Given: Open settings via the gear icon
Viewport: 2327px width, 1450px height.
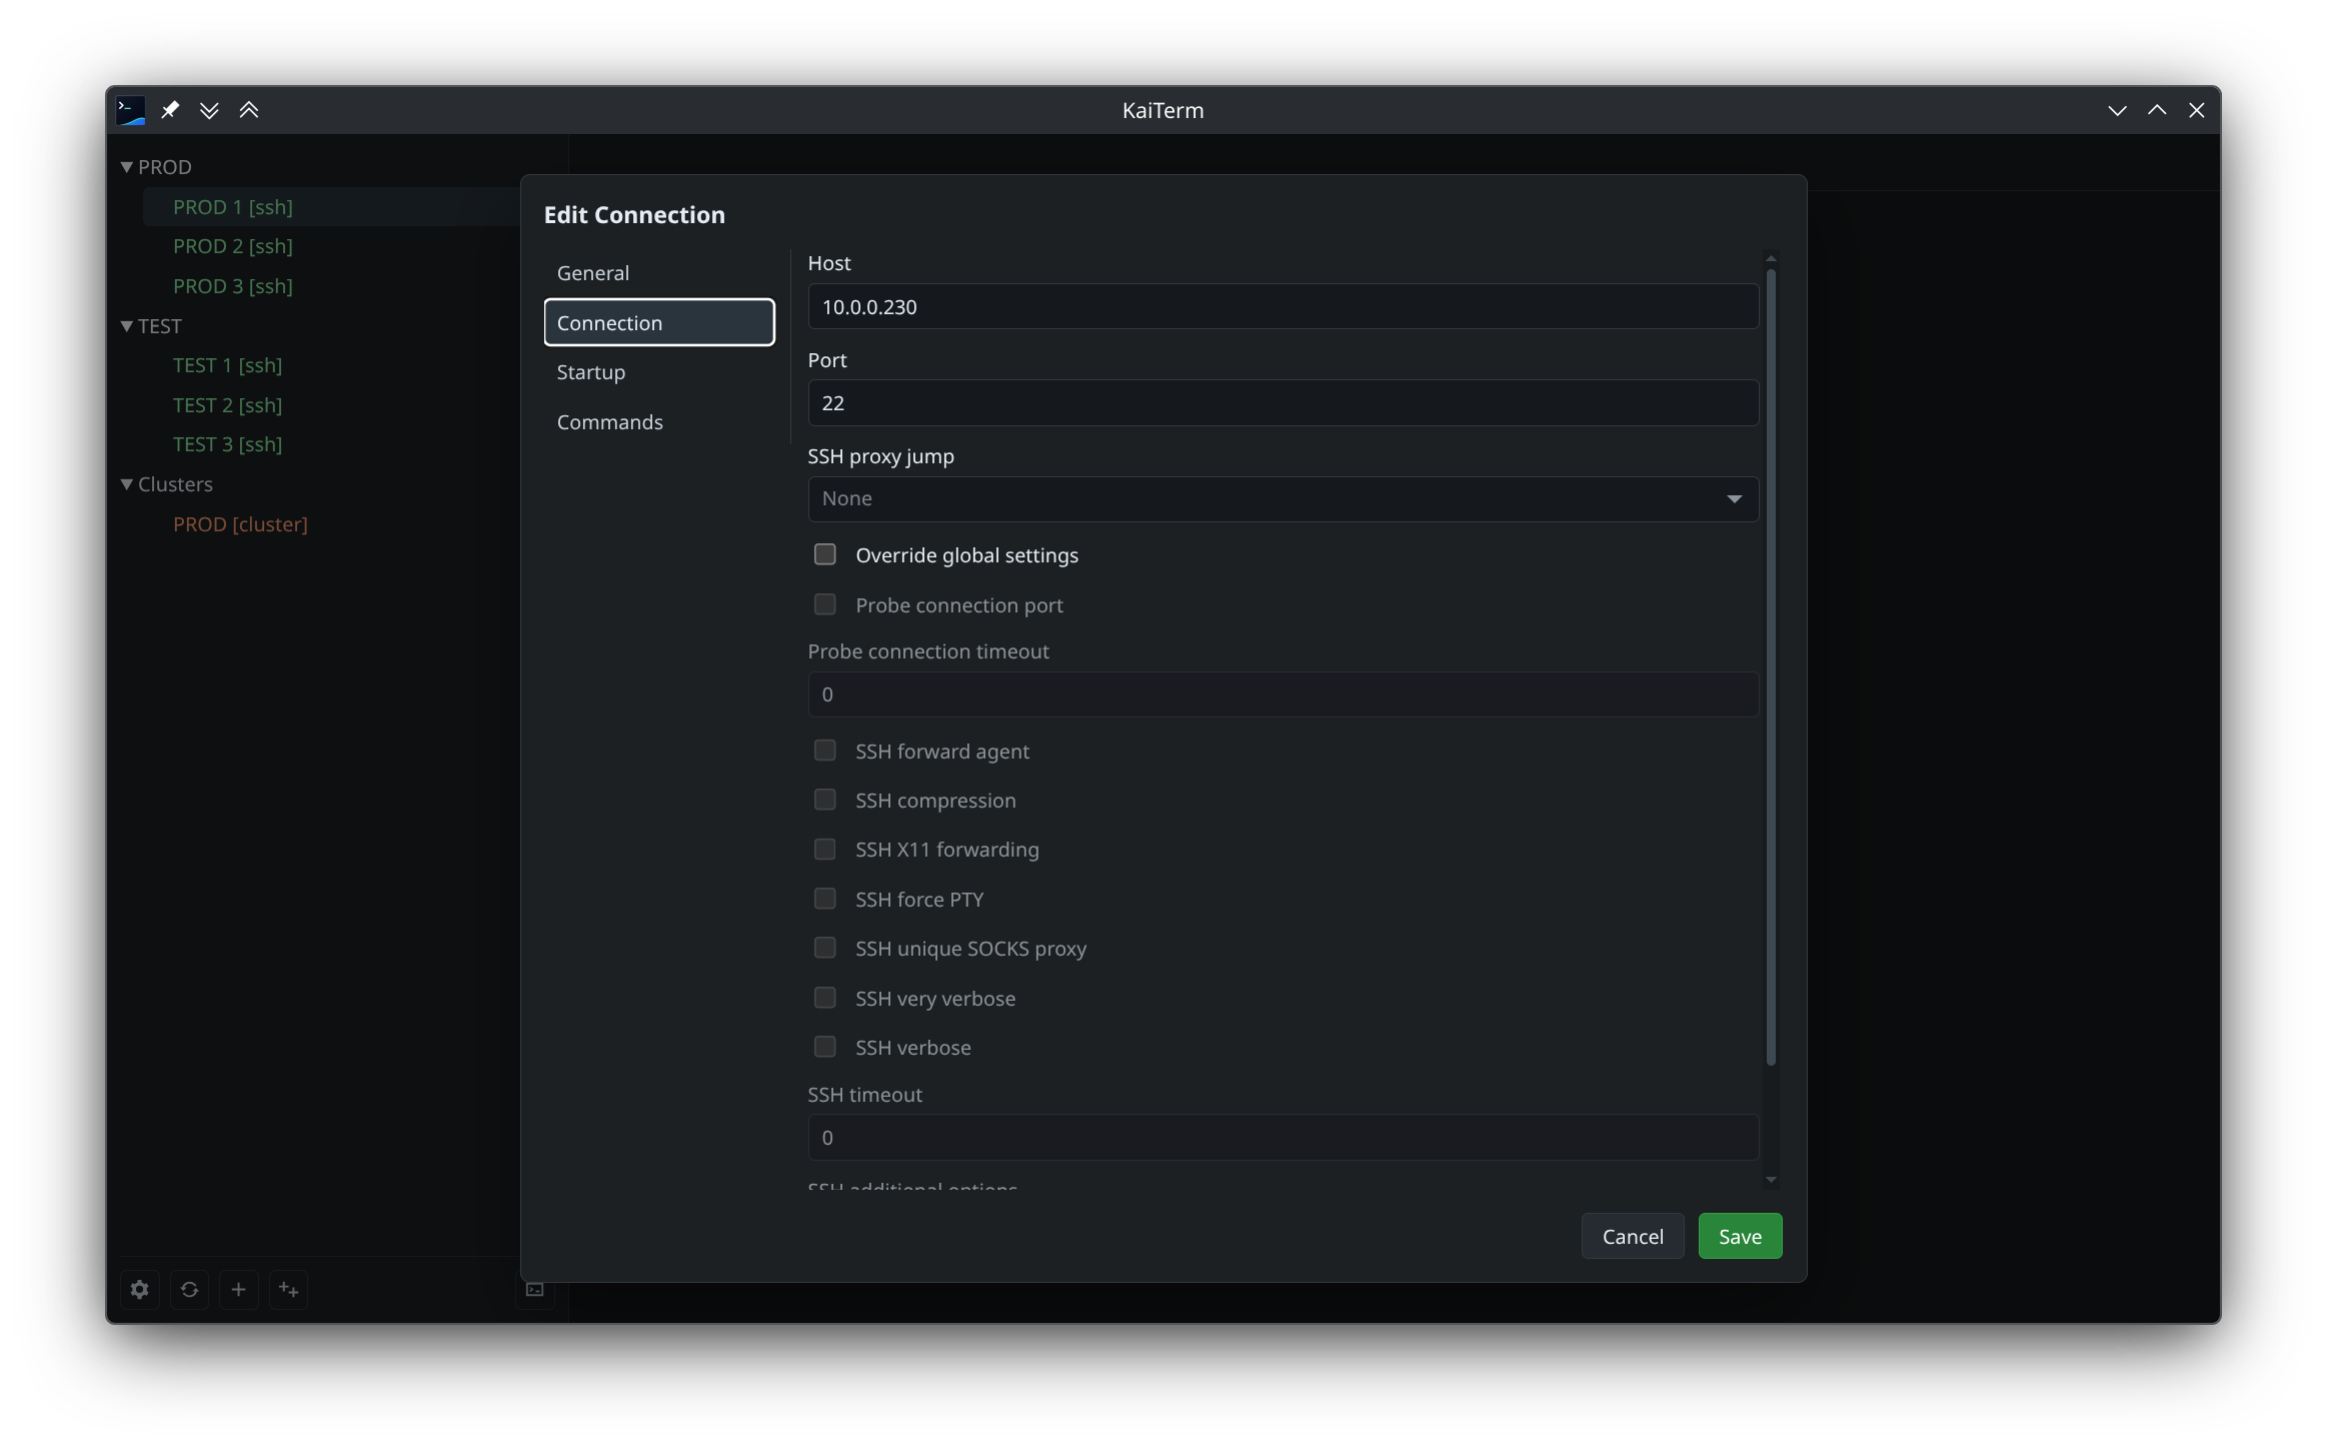Looking at the screenshot, I should tap(140, 1289).
